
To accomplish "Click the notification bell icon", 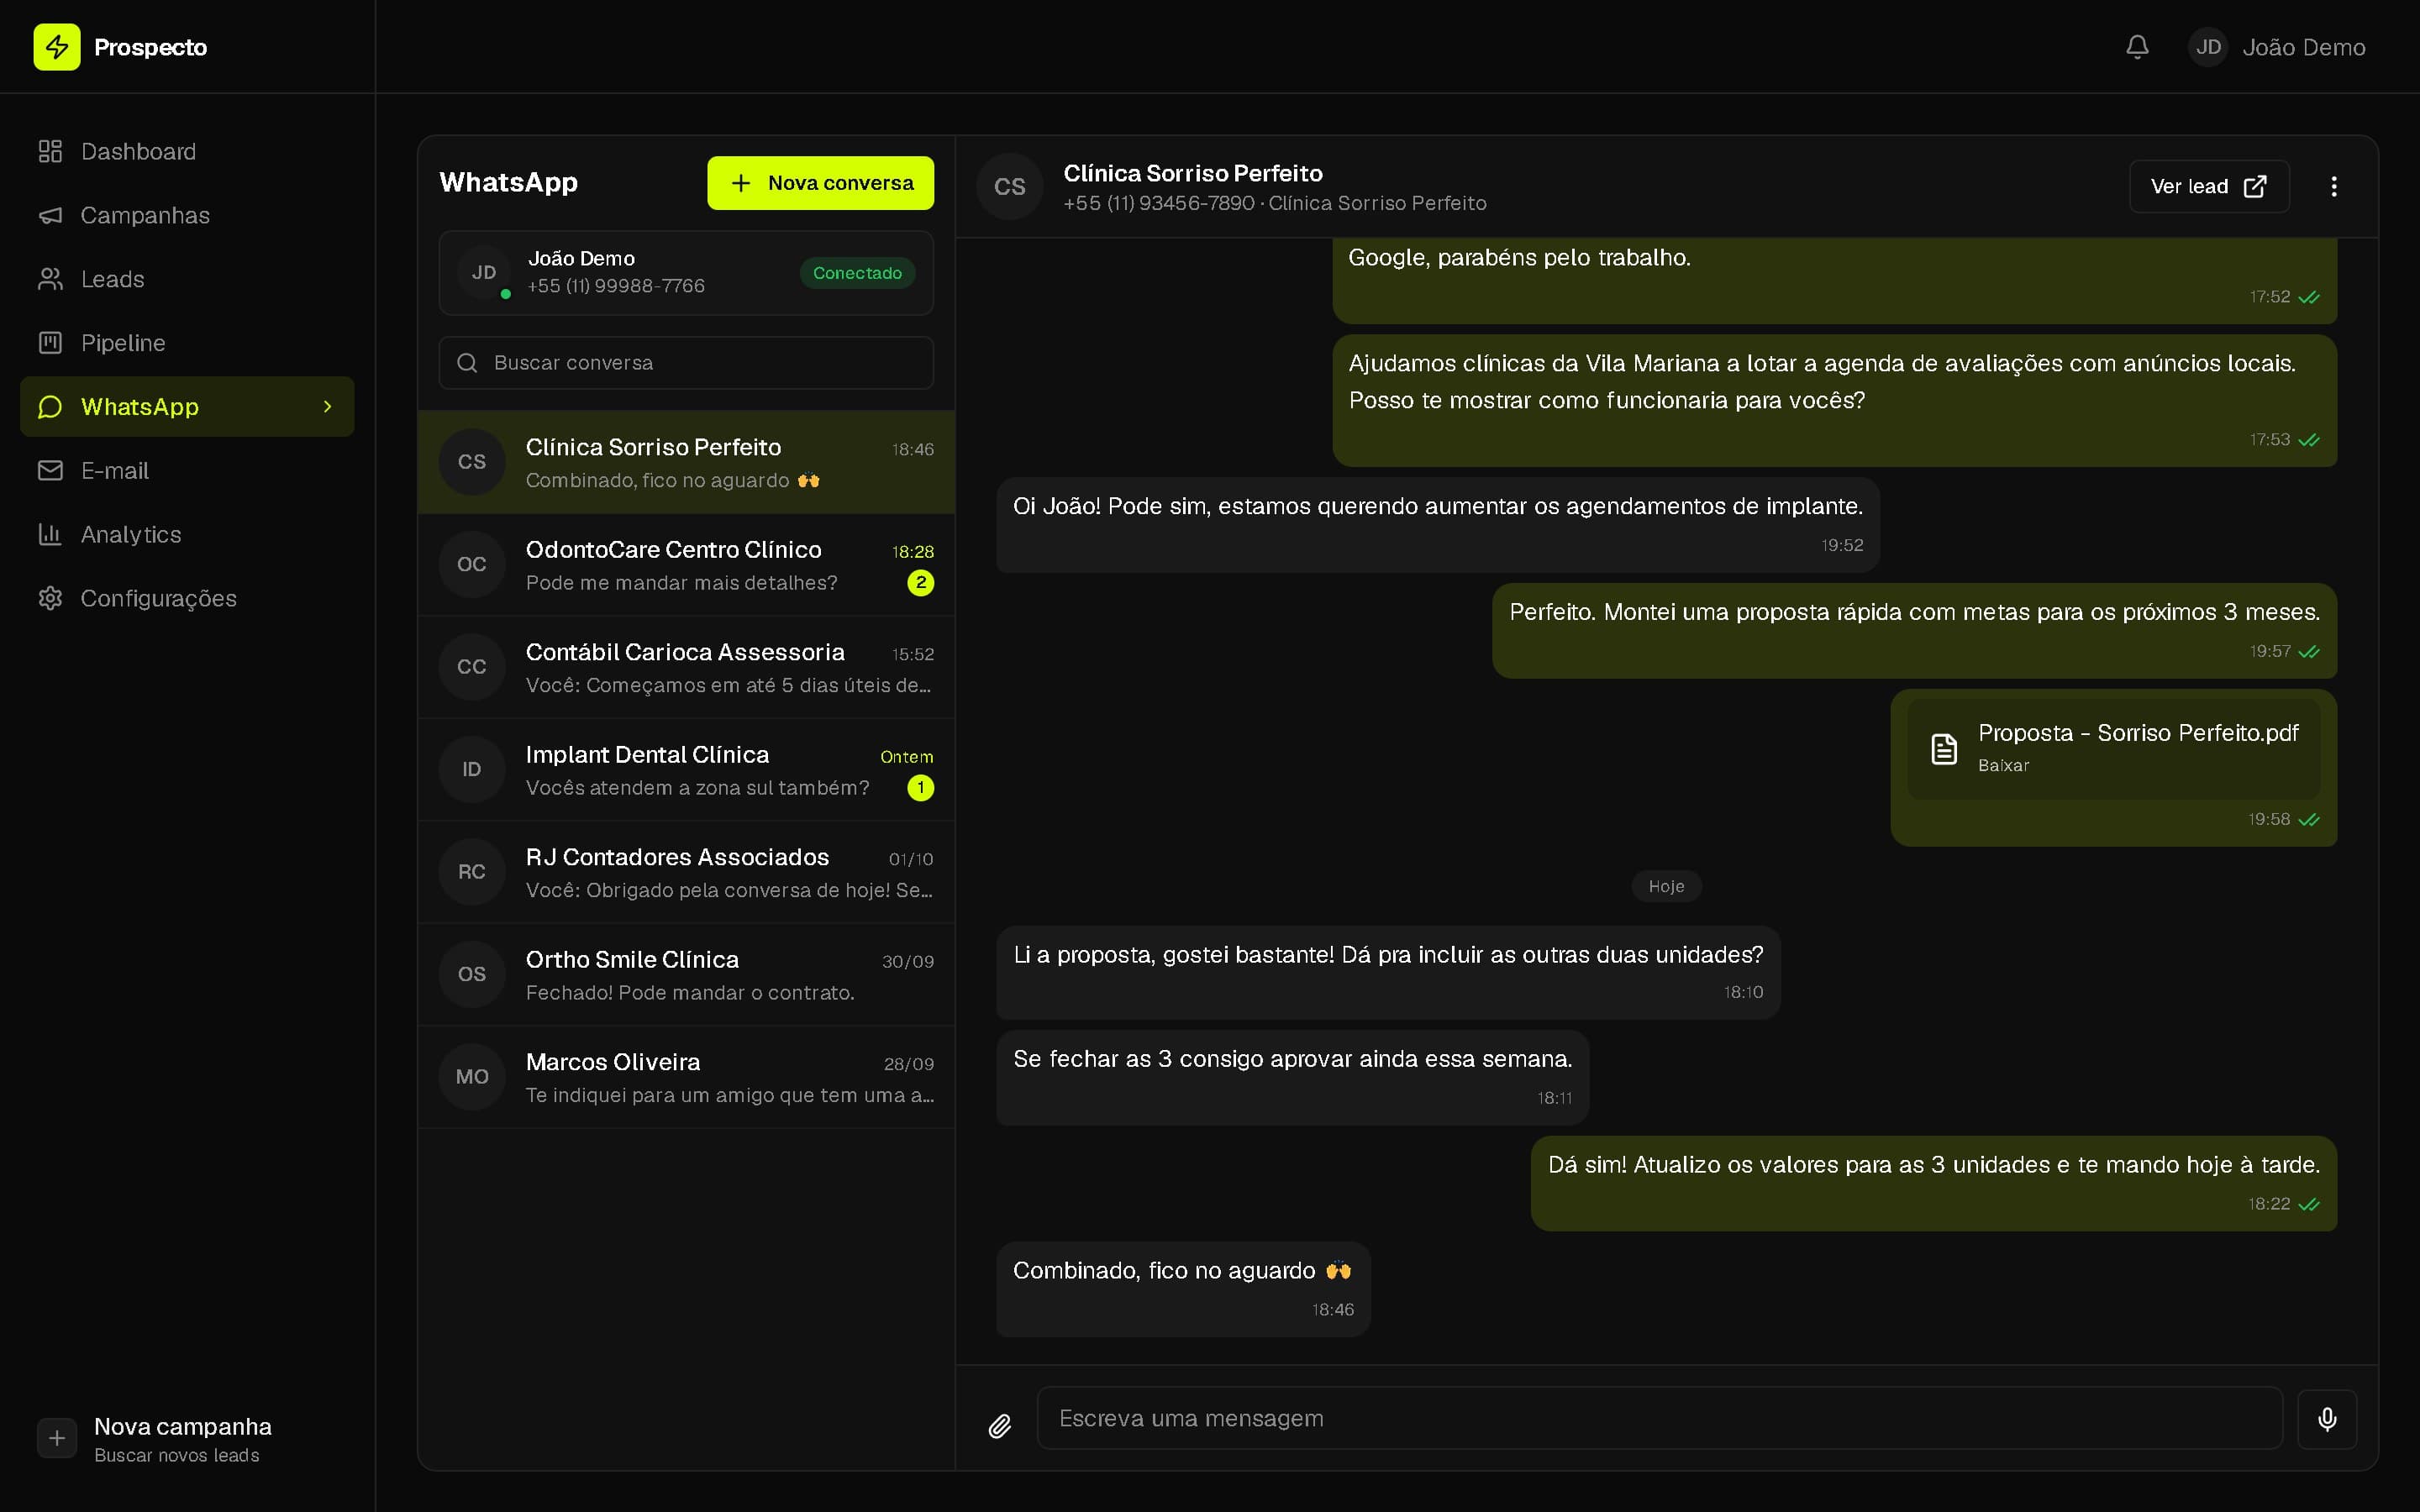I will click(x=2137, y=47).
